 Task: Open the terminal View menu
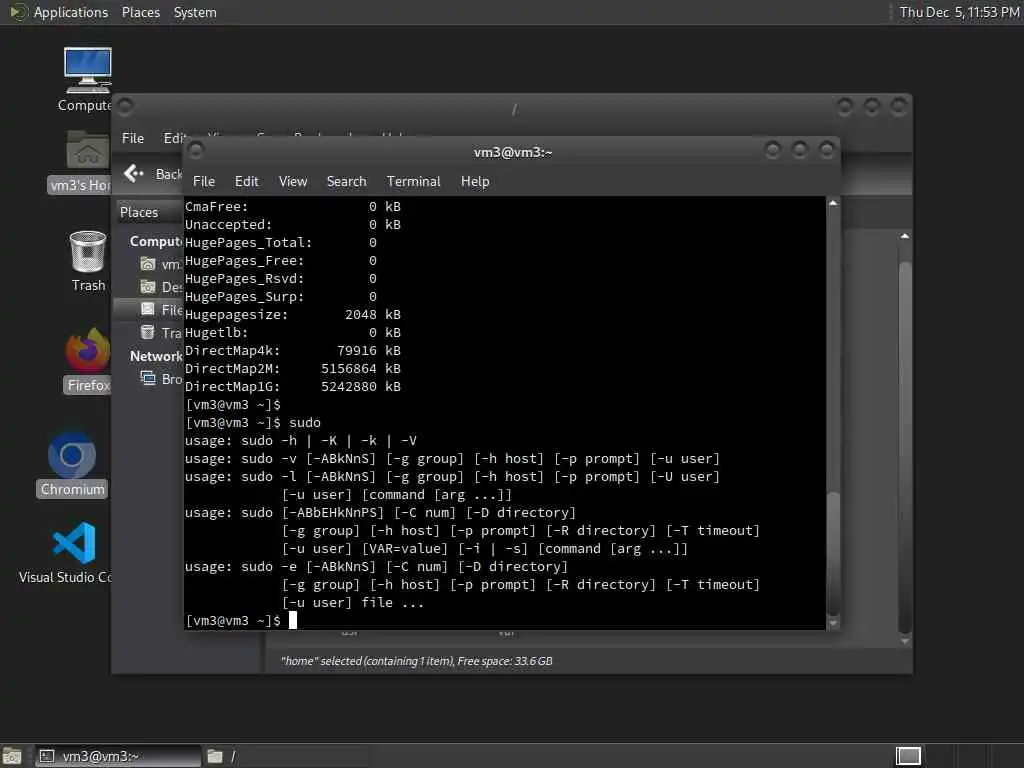pyautogui.click(x=293, y=182)
